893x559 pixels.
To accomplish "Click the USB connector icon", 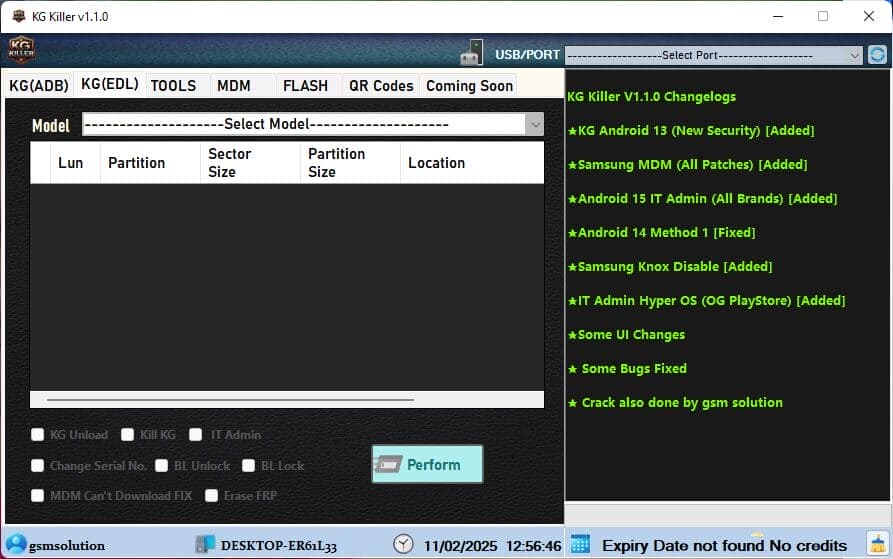I will click(472, 53).
